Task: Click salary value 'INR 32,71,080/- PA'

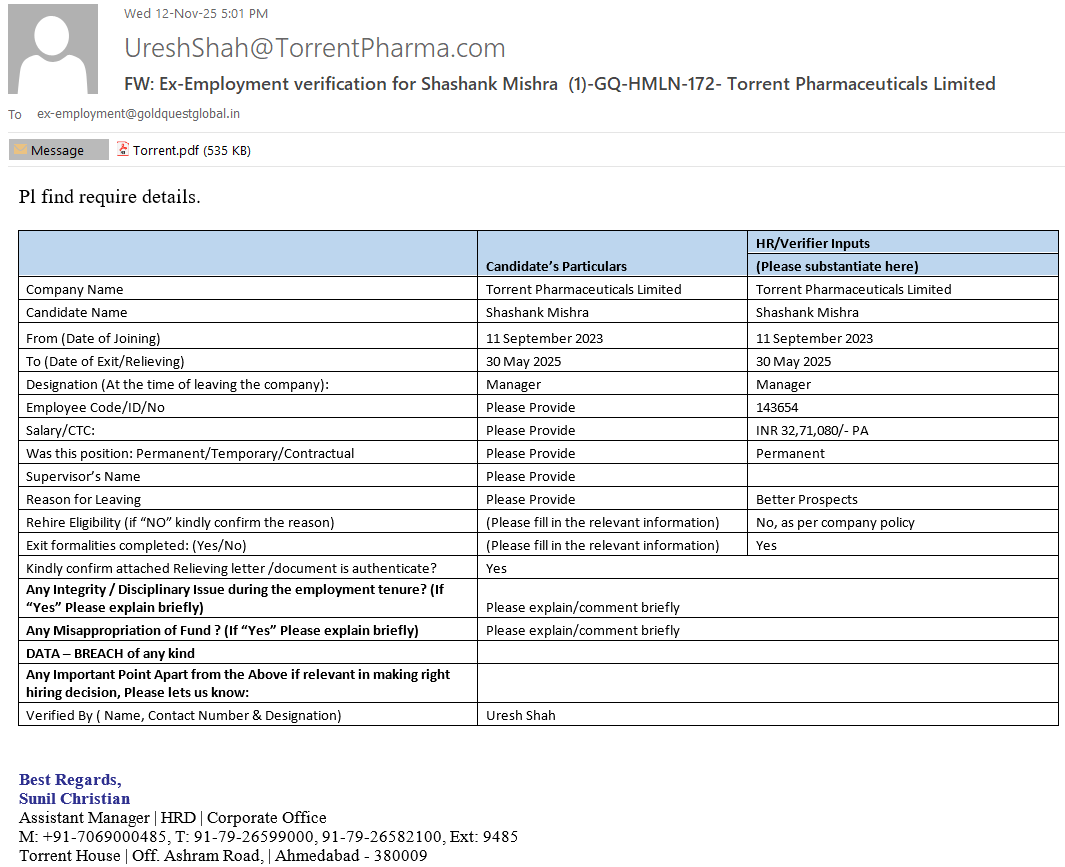Action: pos(812,431)
